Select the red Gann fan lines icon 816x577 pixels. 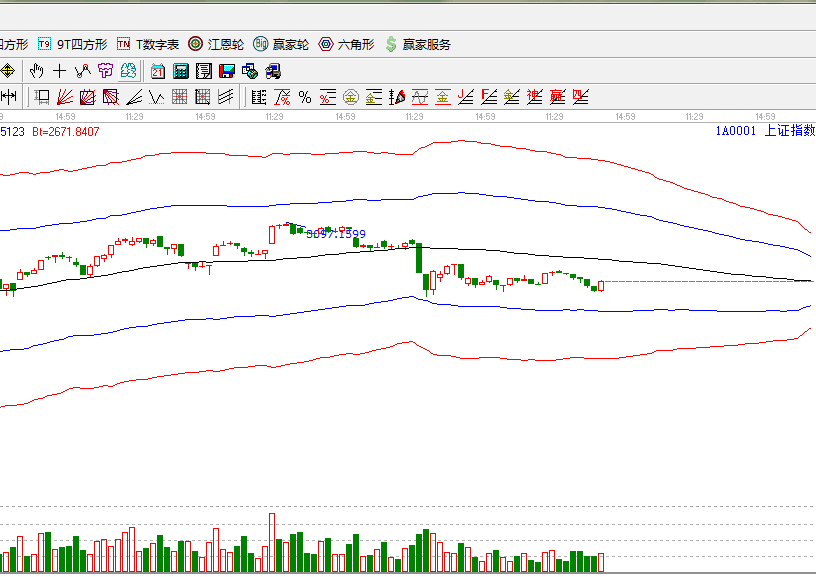pyautogui.click(x=64, y=97)
